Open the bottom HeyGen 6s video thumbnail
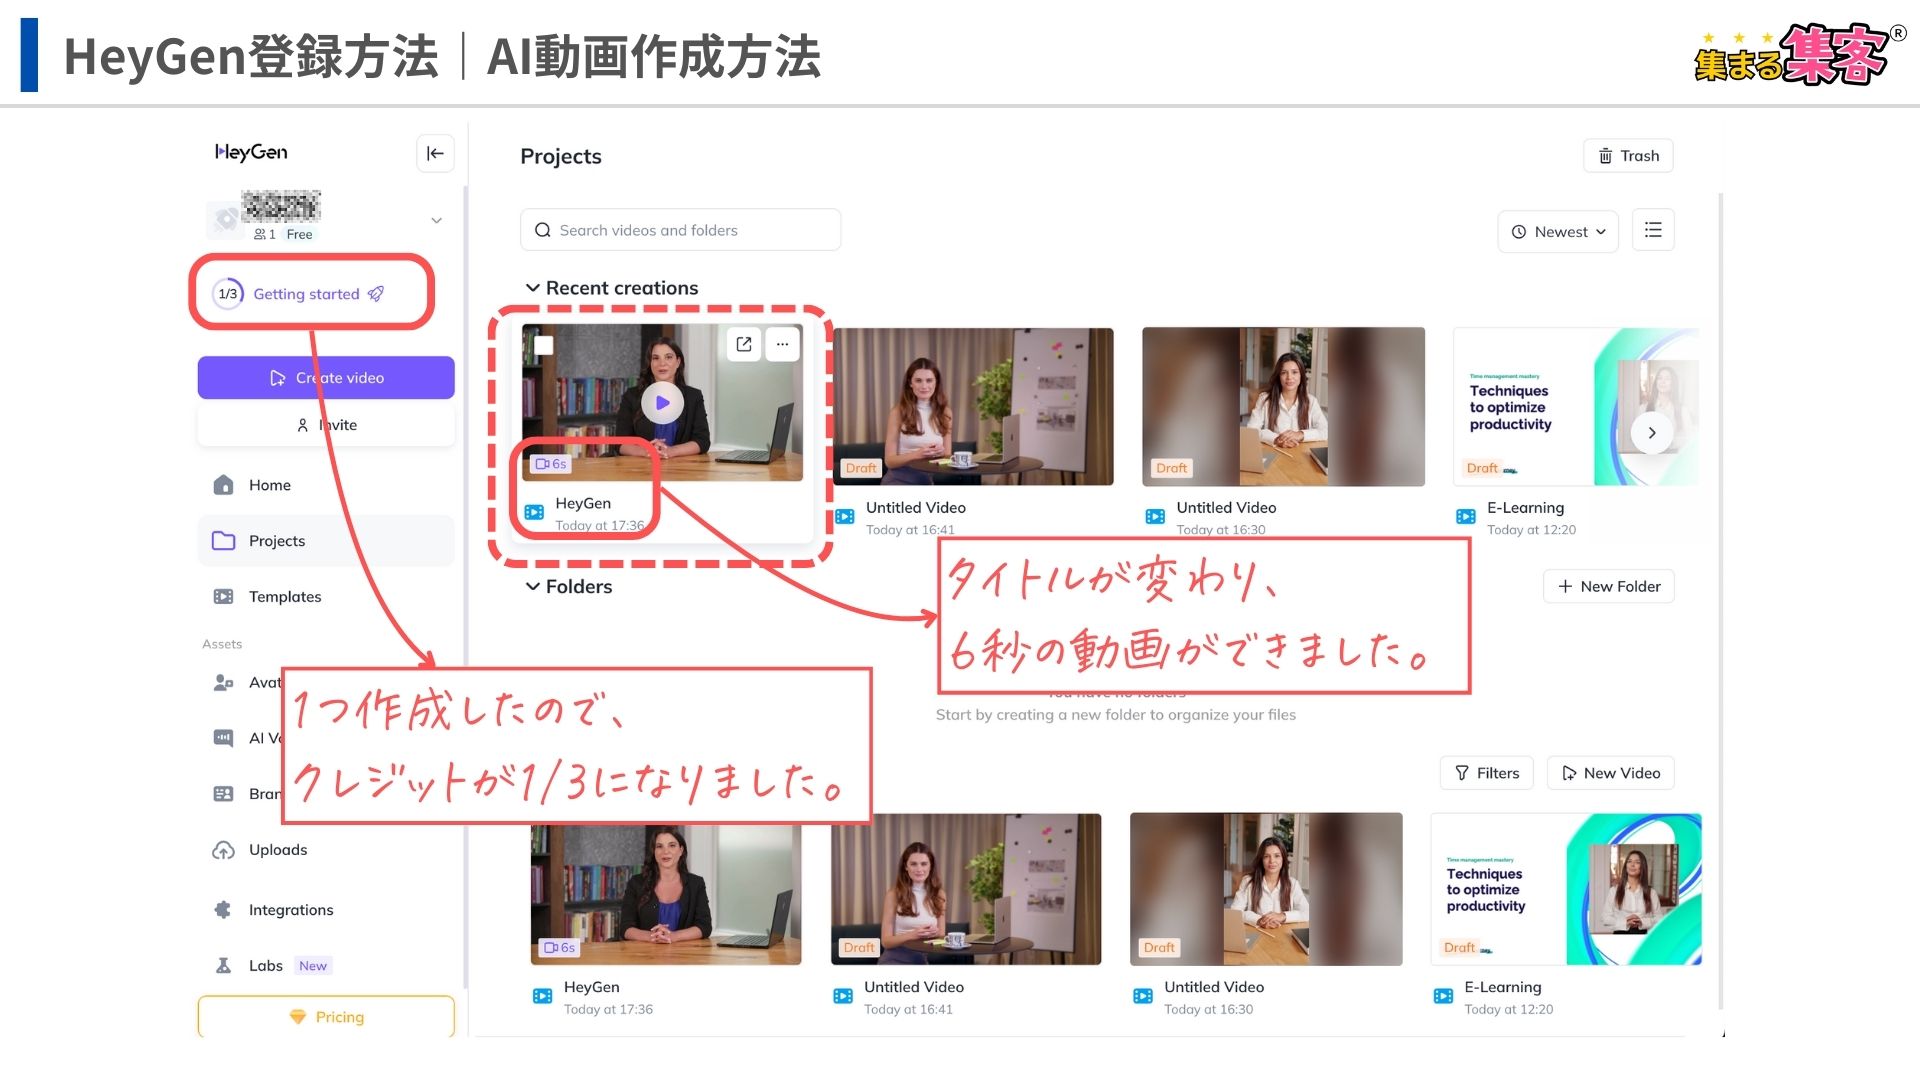Image resolution: width=1920 pixels, height=1080 pixels. [x=666, y=894]
